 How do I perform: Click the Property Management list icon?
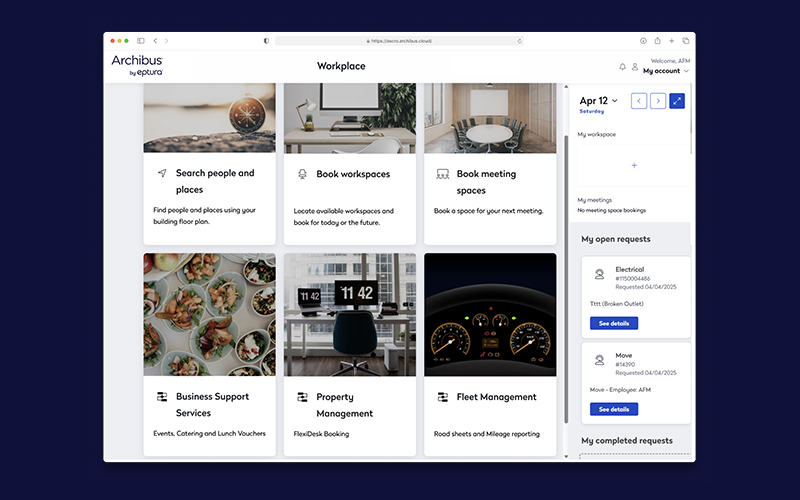pyautogui.click(x=303, y=397)
